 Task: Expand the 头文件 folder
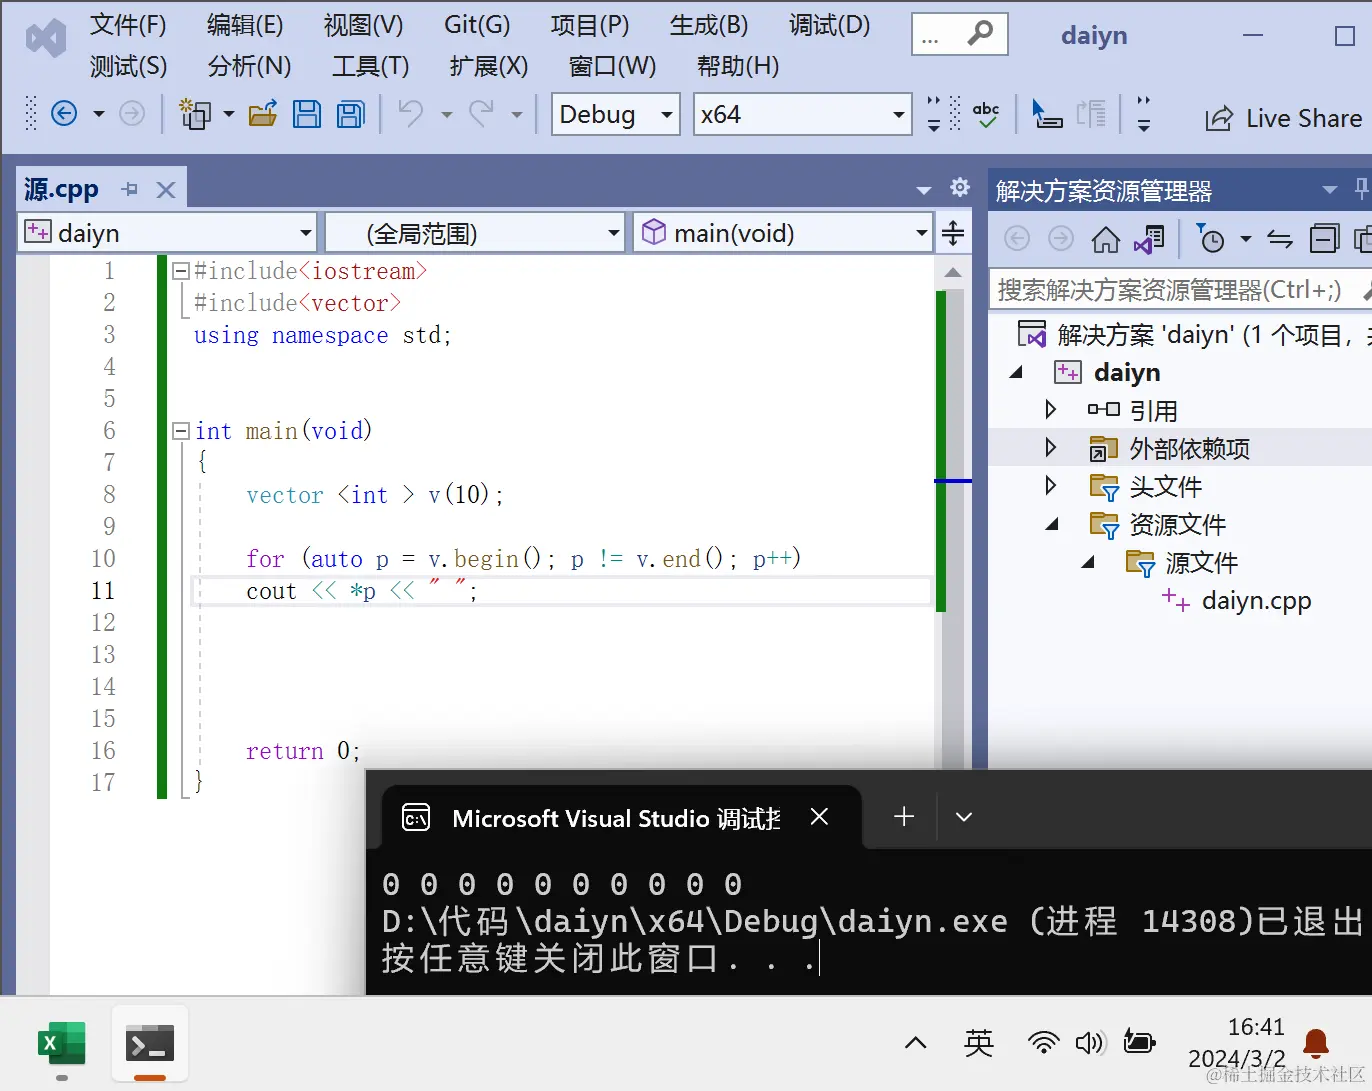click(x=1050, y=485)
